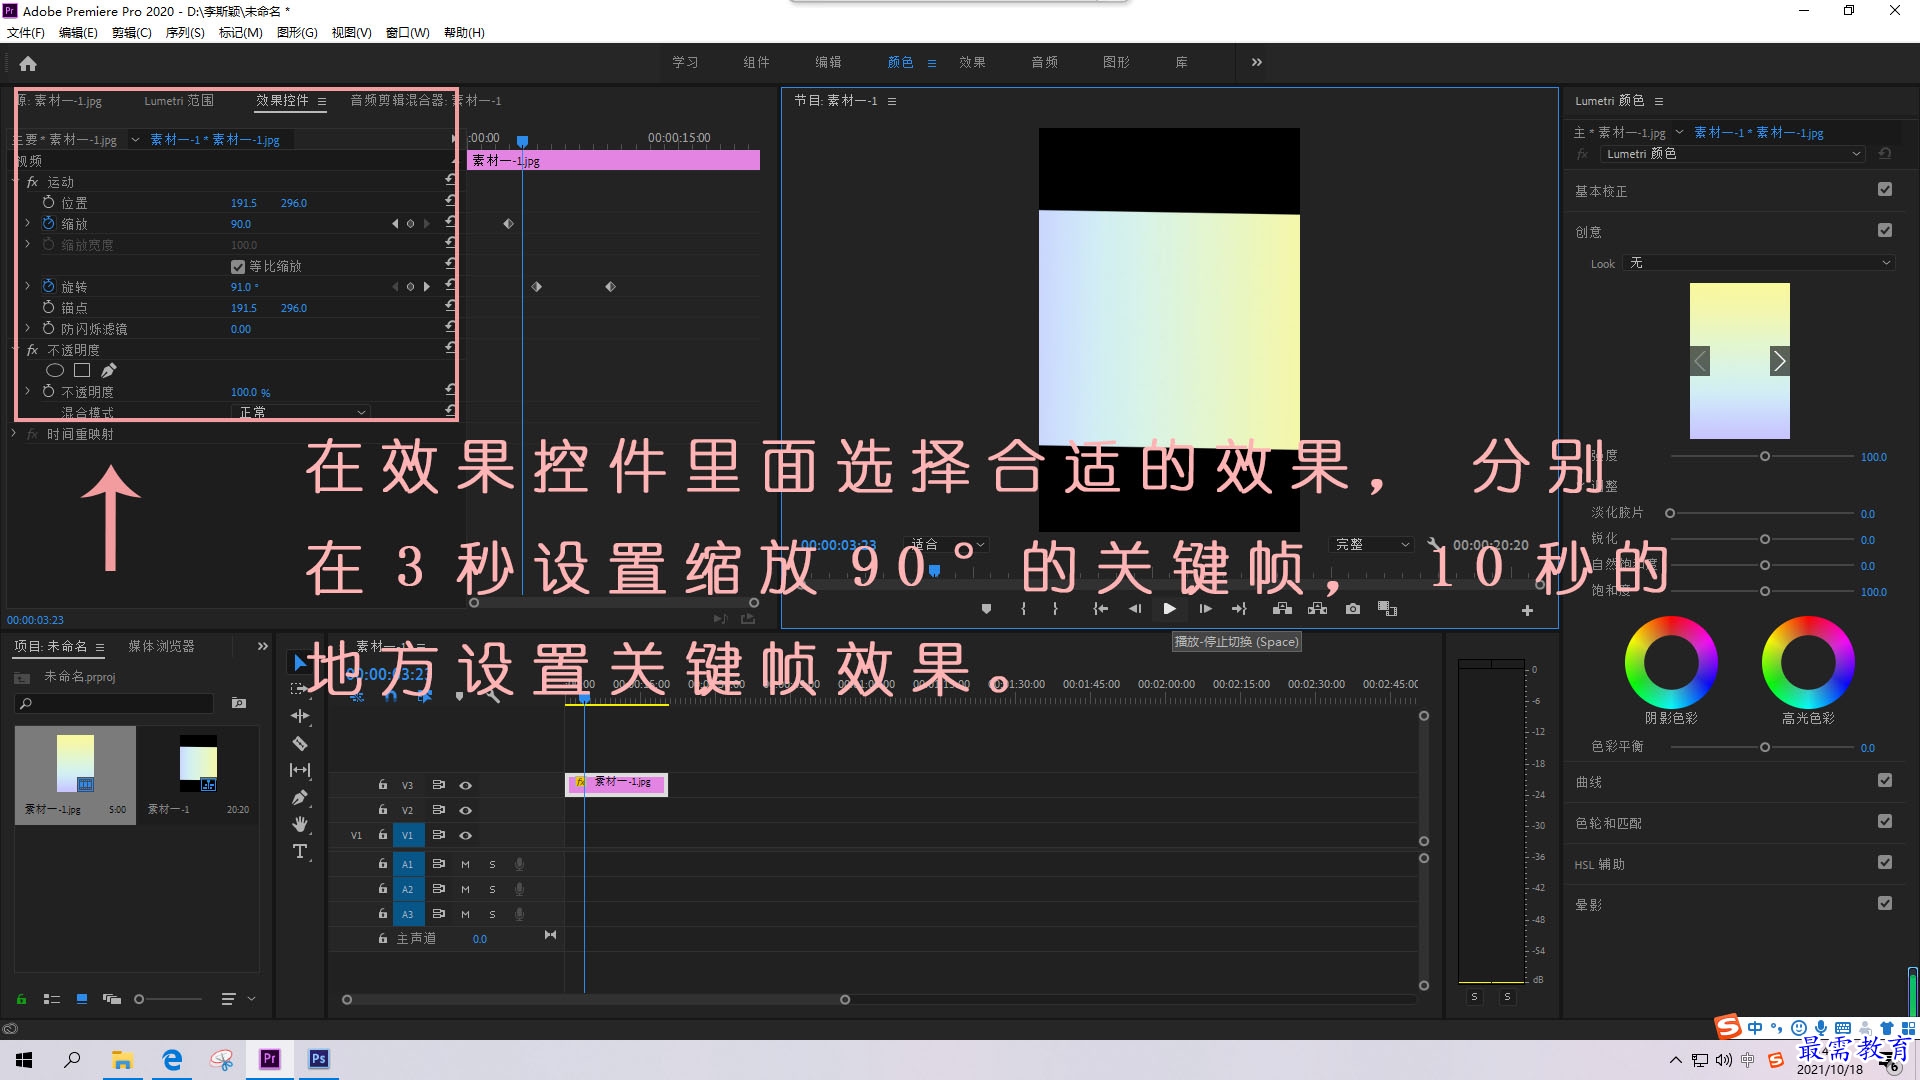Select the Hand tool

(x=299, y=824)
